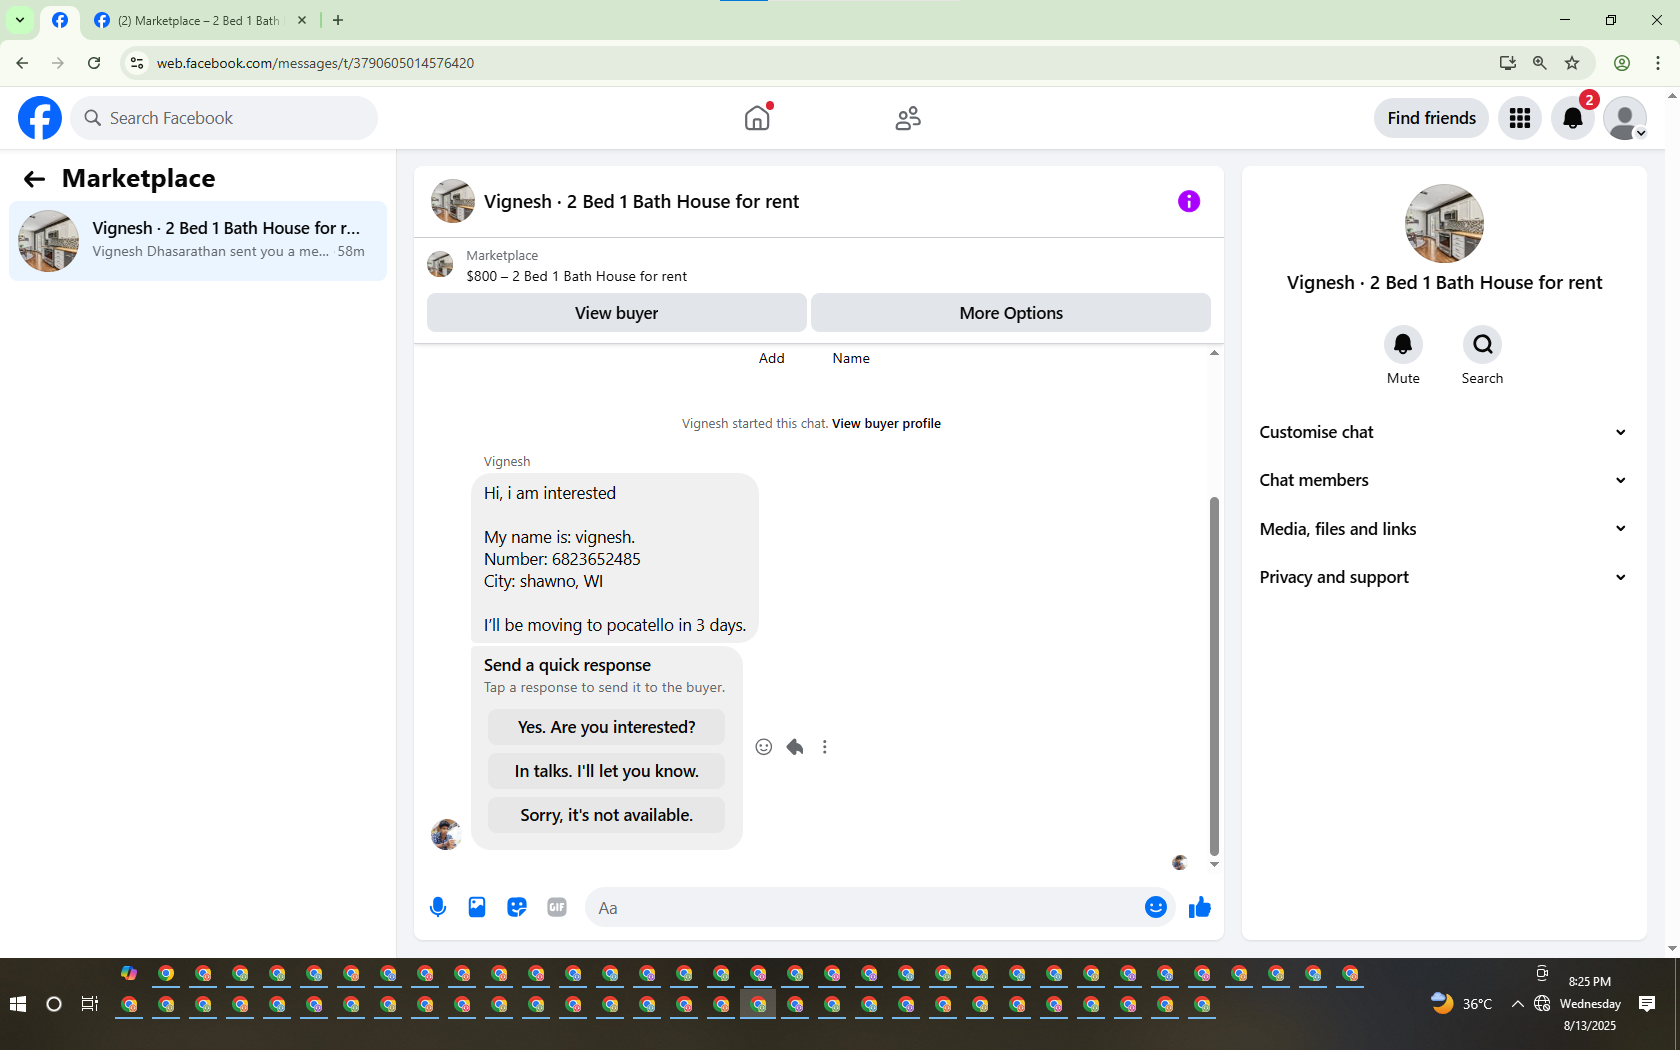1680x1050 pixels.
Task: Attach a photo file icon
Action: point(477,907)
